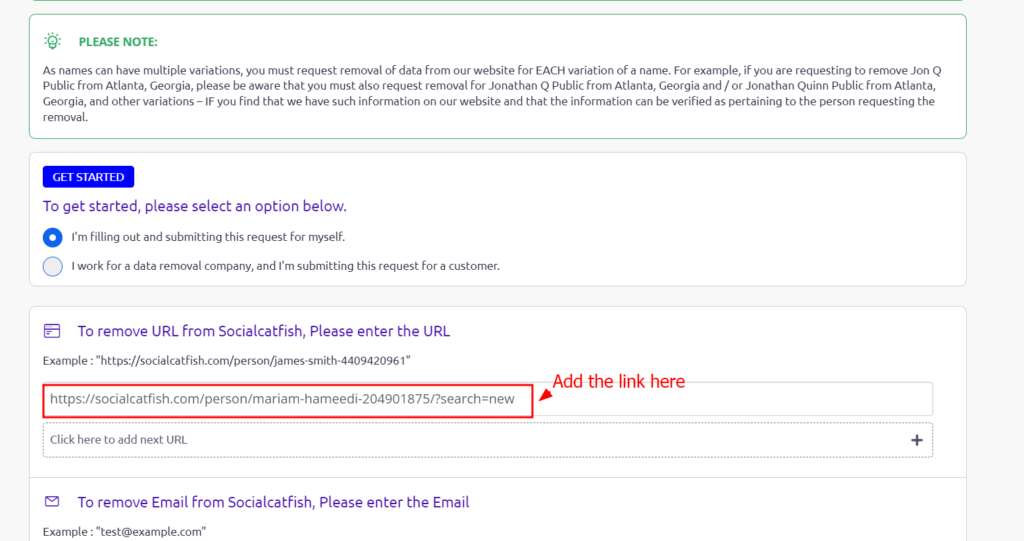Click the envelope icon beside Email heading
The width and height of the screenshot is (1024, 541).
(52, 502)
